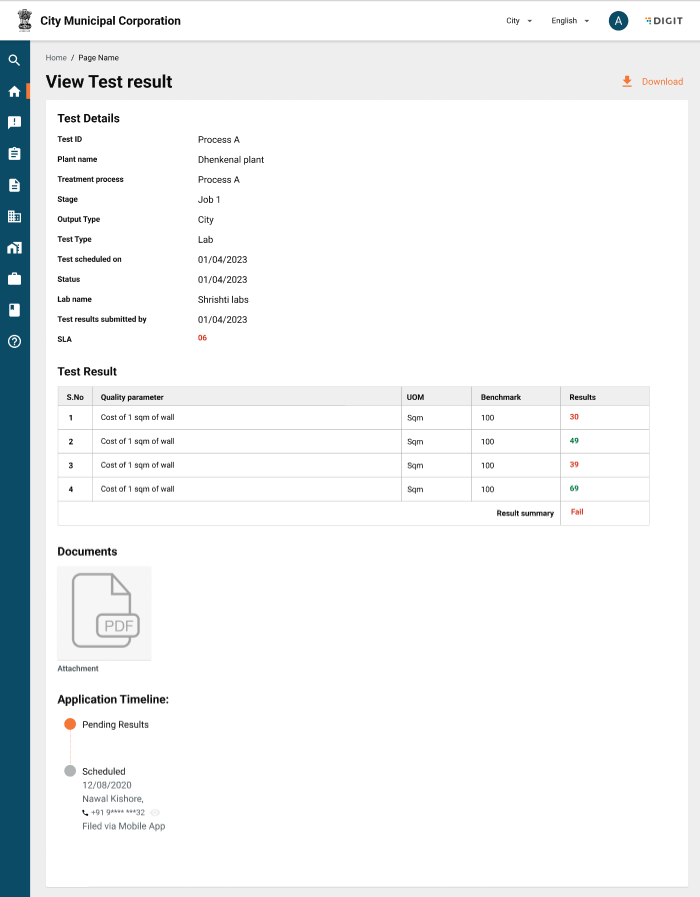Select the house property icon in the sidebar
Image resolution: width=700 pixels, height=897 pixels.
point(14,247)
